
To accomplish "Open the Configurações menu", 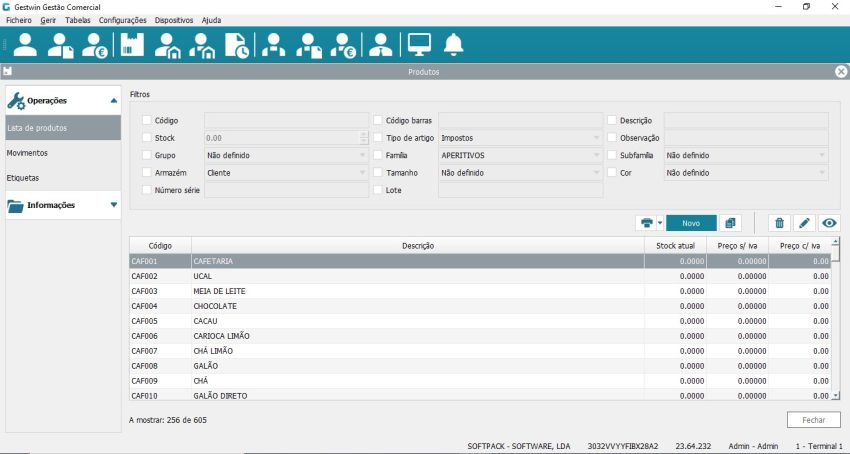I will (x=123, y=20).
